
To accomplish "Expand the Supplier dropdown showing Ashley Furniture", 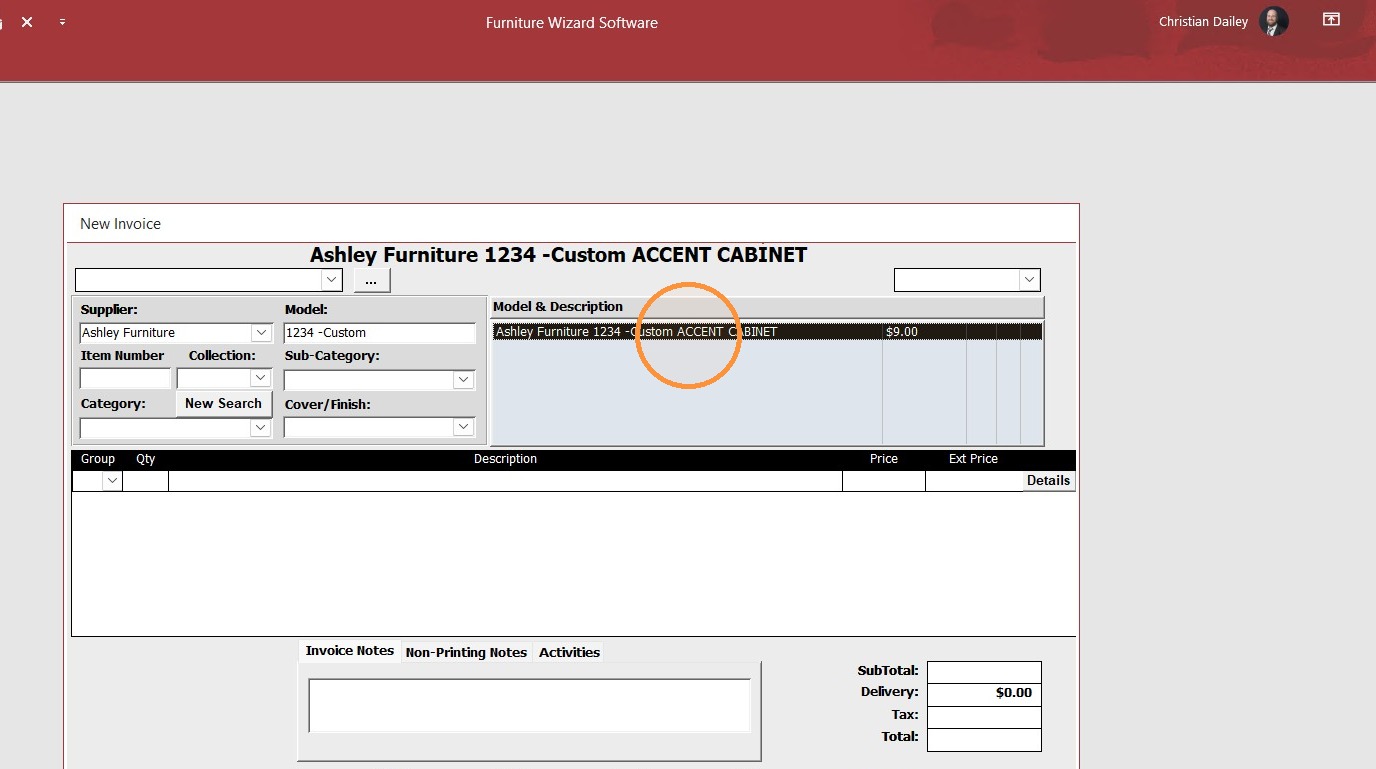I will [262, 333].
